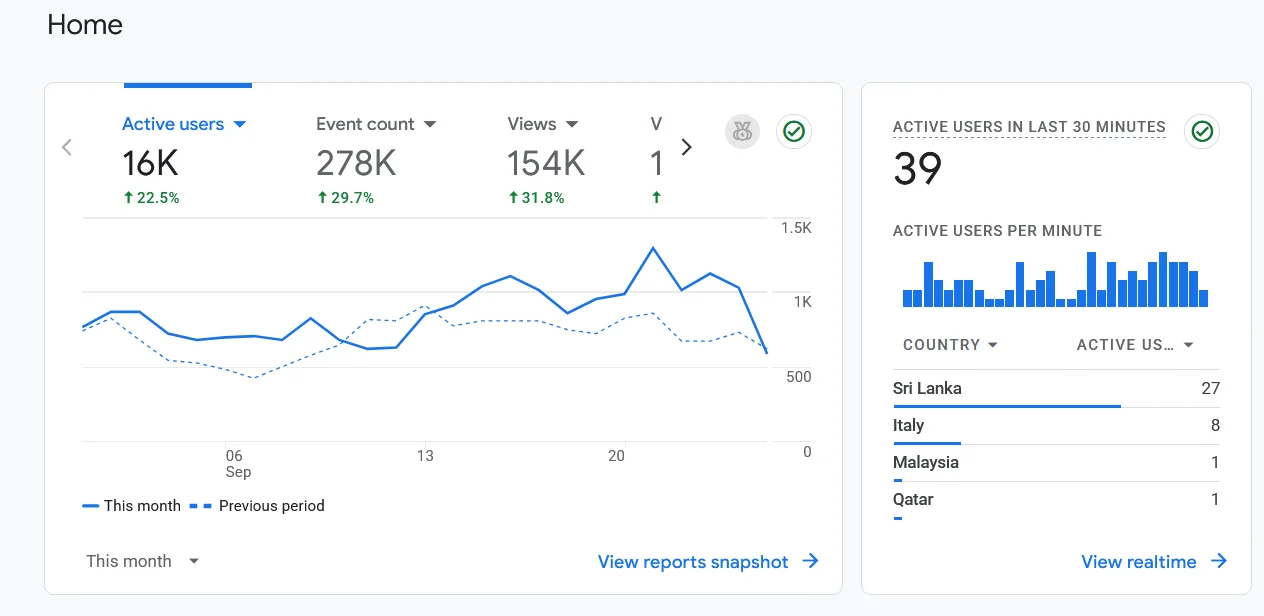1264x616 pixels.
Task: Click the 27 value in Sri Lanka row
Action: tap(1210, 389)
